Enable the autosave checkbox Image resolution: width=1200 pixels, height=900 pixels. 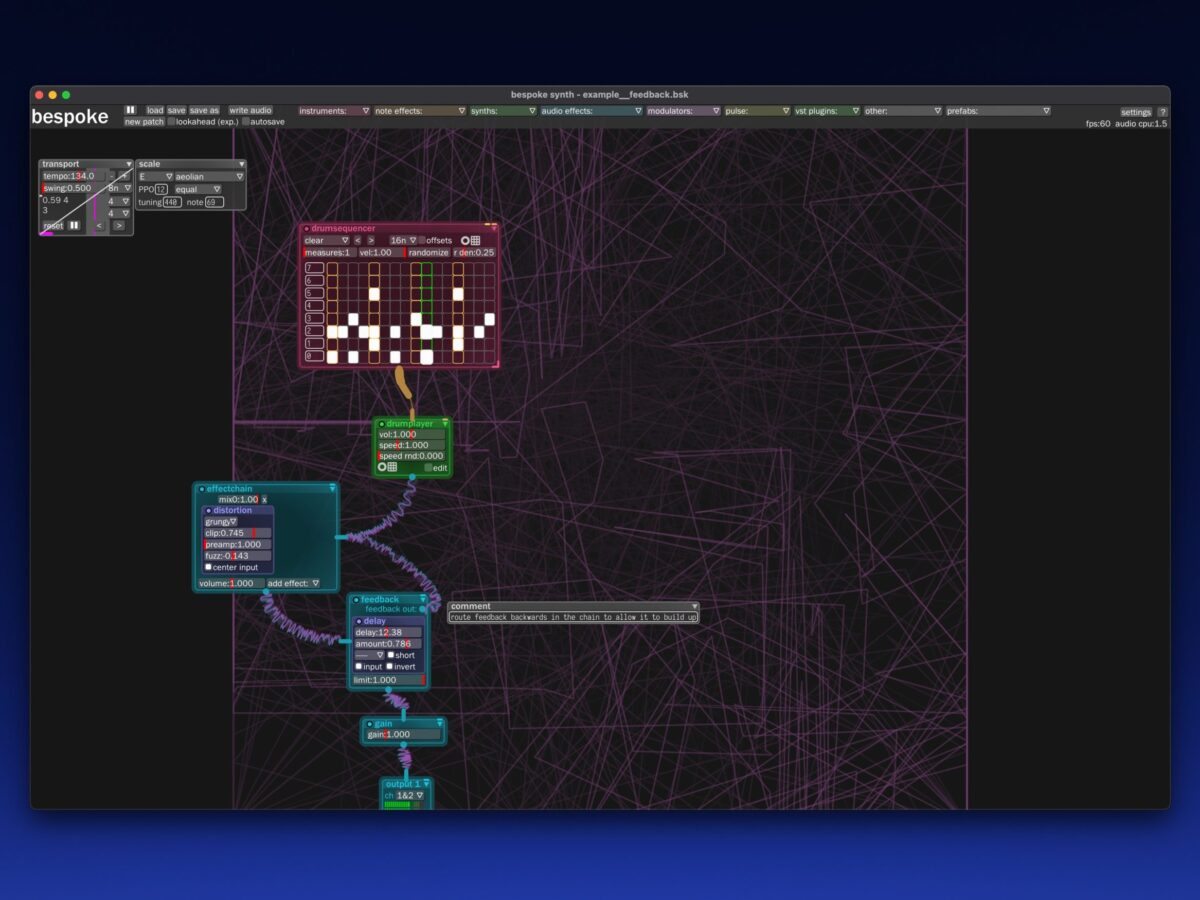tap(246, 122)
